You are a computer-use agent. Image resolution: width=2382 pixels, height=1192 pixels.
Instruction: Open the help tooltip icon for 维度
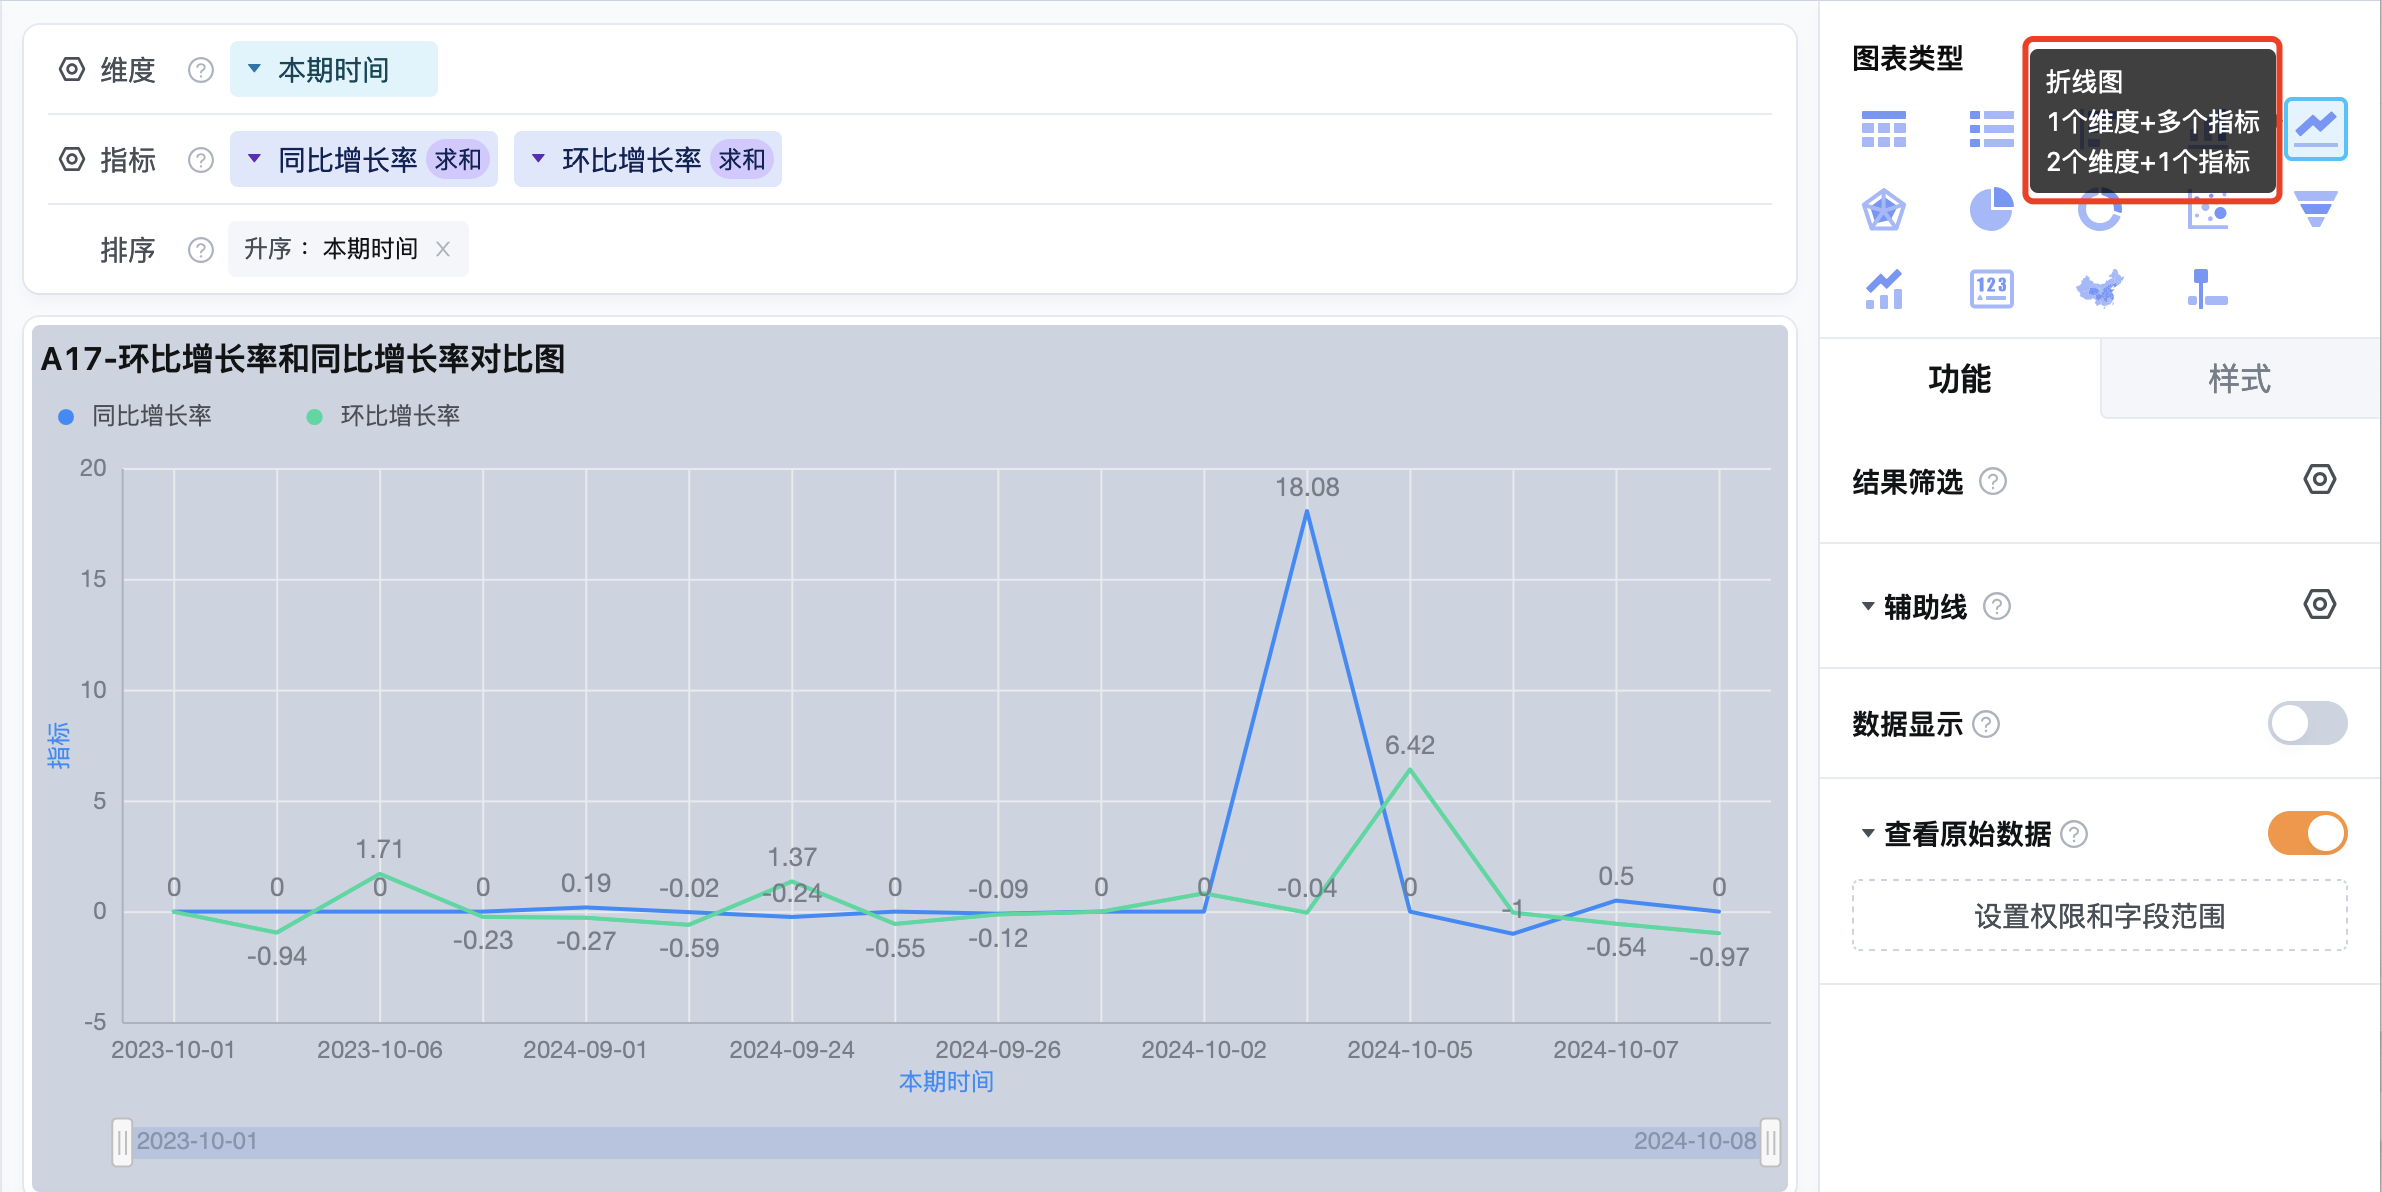pos(201,70)
